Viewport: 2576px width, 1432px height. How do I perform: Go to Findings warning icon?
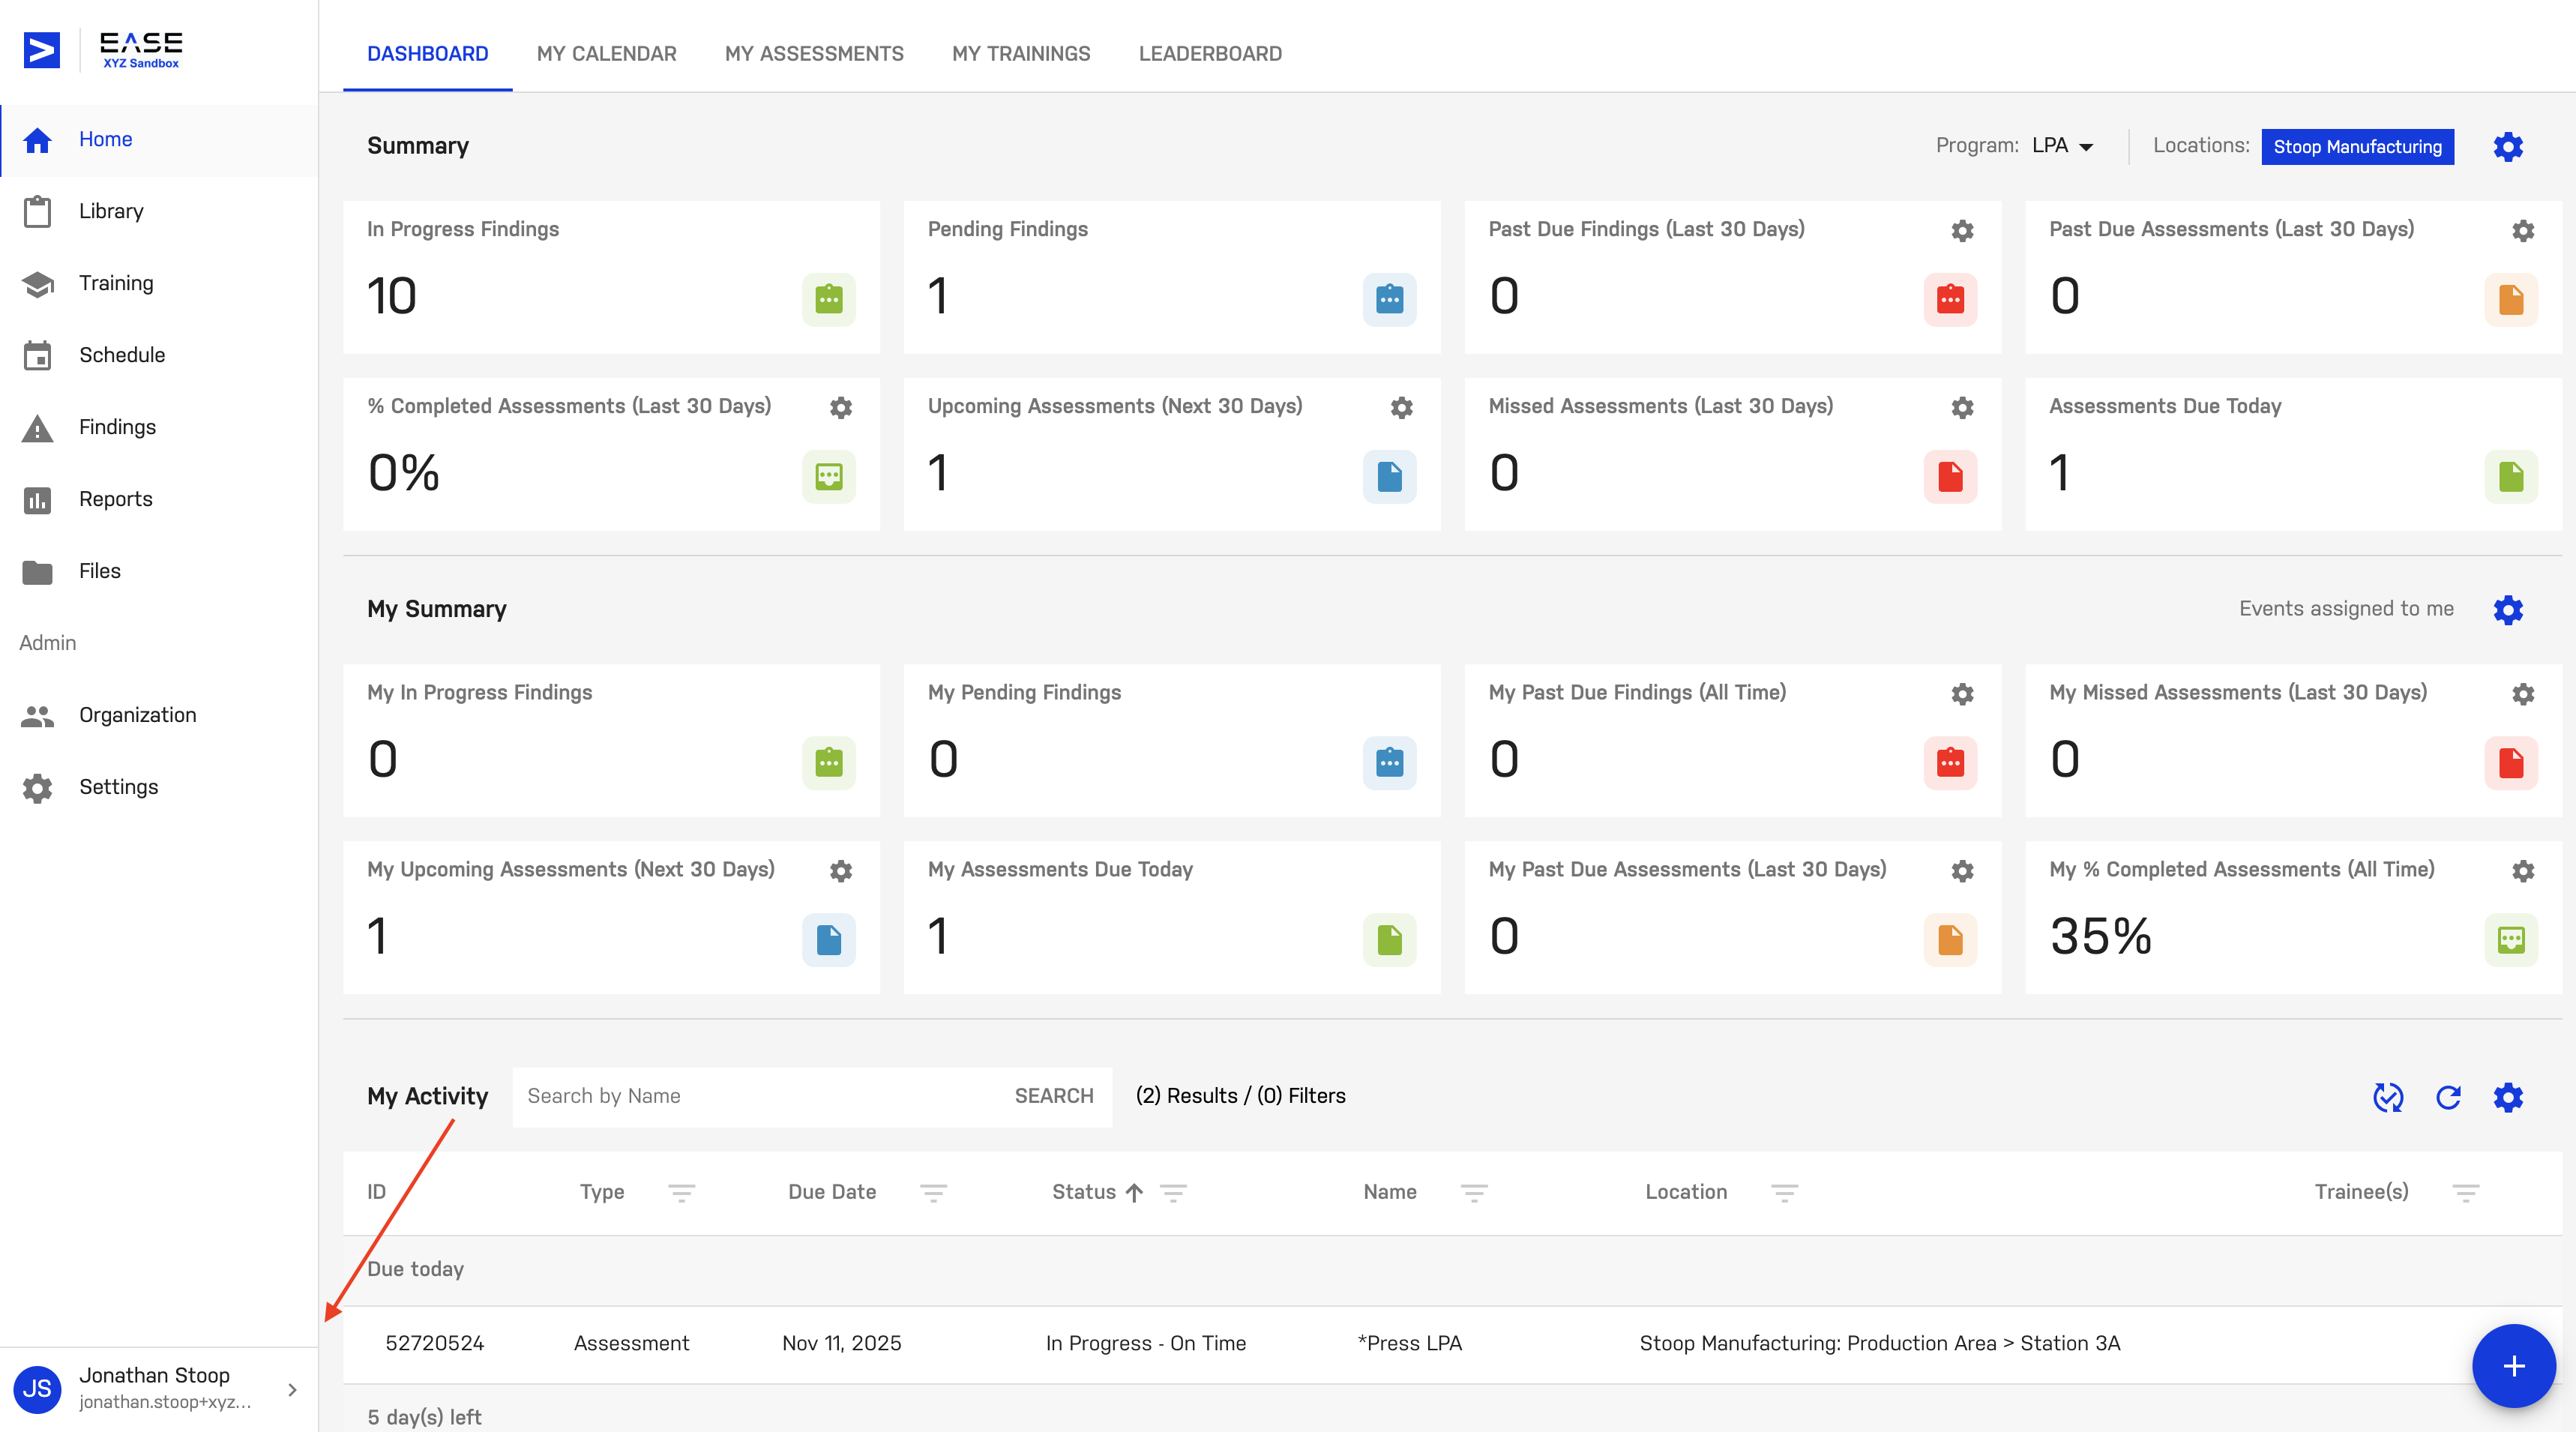[x=37, y=428]
